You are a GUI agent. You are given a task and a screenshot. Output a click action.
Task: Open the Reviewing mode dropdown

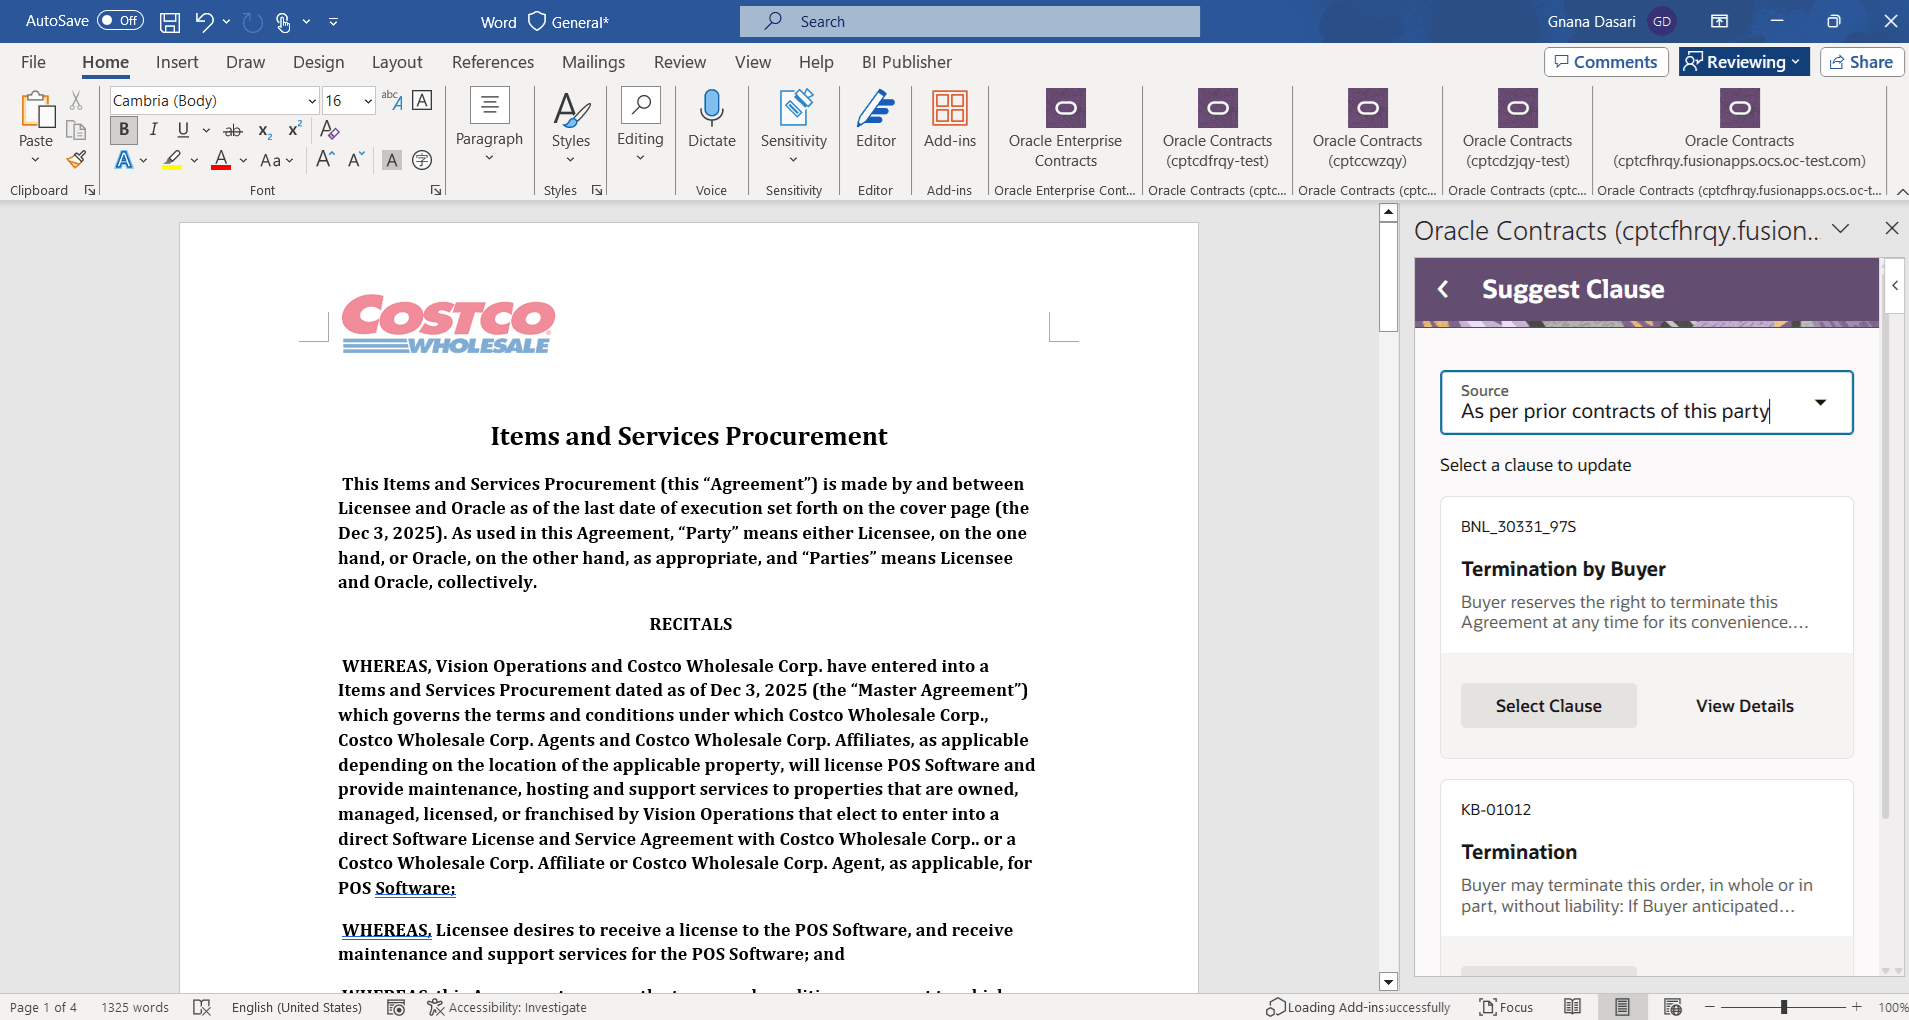pos(1744,62)
